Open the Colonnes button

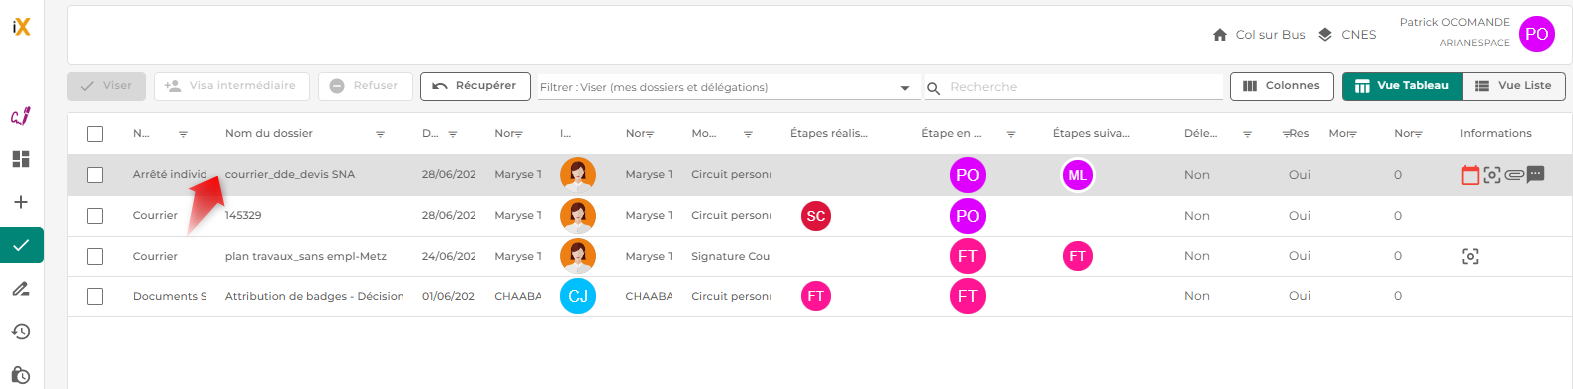[x=1282, y=86]
